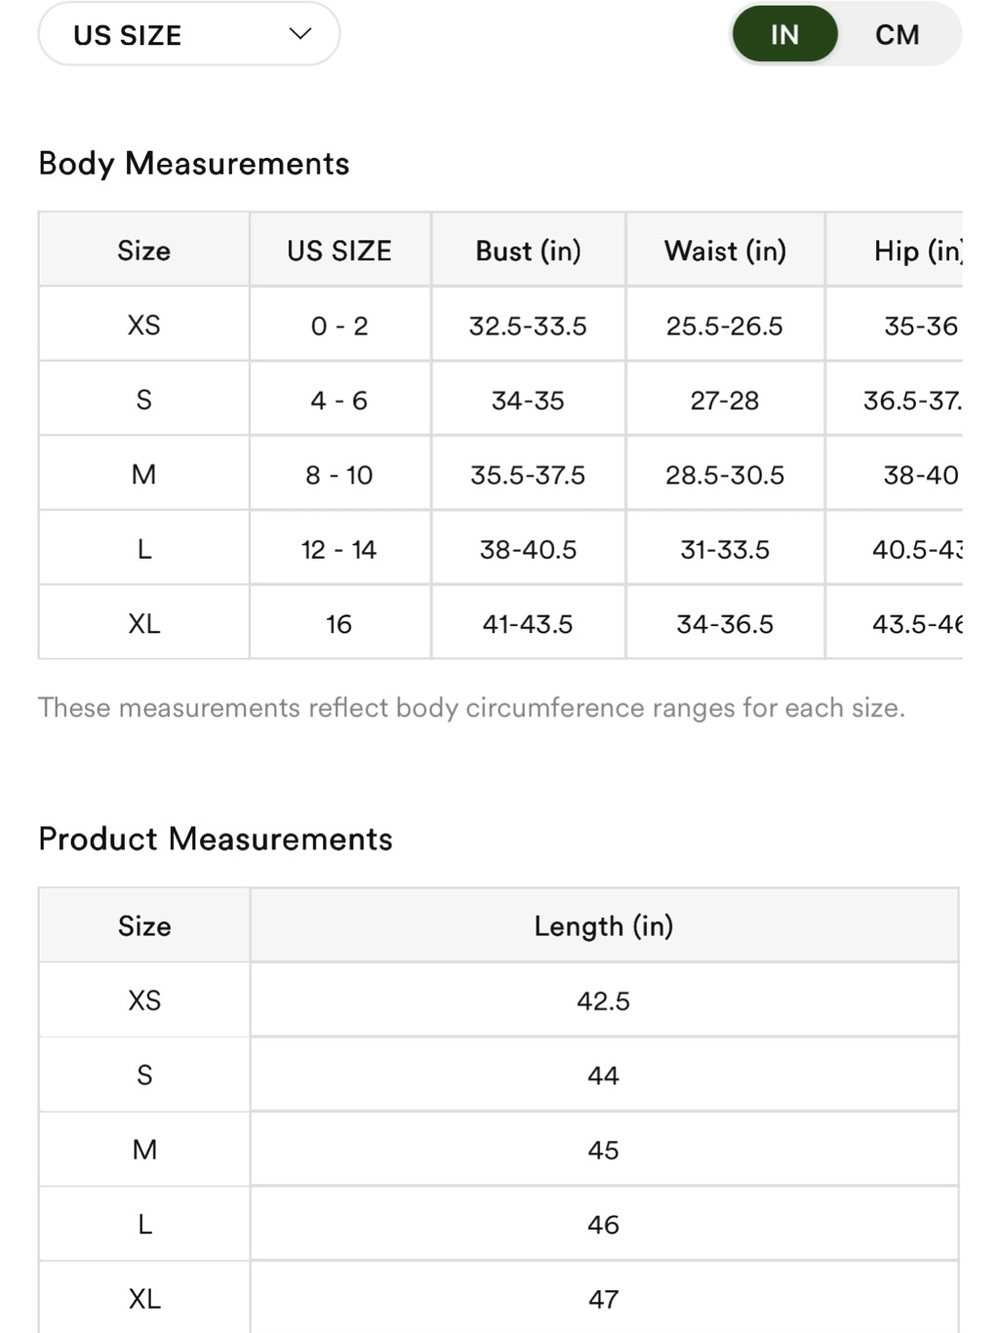Click the XS length value 42.5
The height and width of the screenshot is (1333, 1000).
[604, 1001]
